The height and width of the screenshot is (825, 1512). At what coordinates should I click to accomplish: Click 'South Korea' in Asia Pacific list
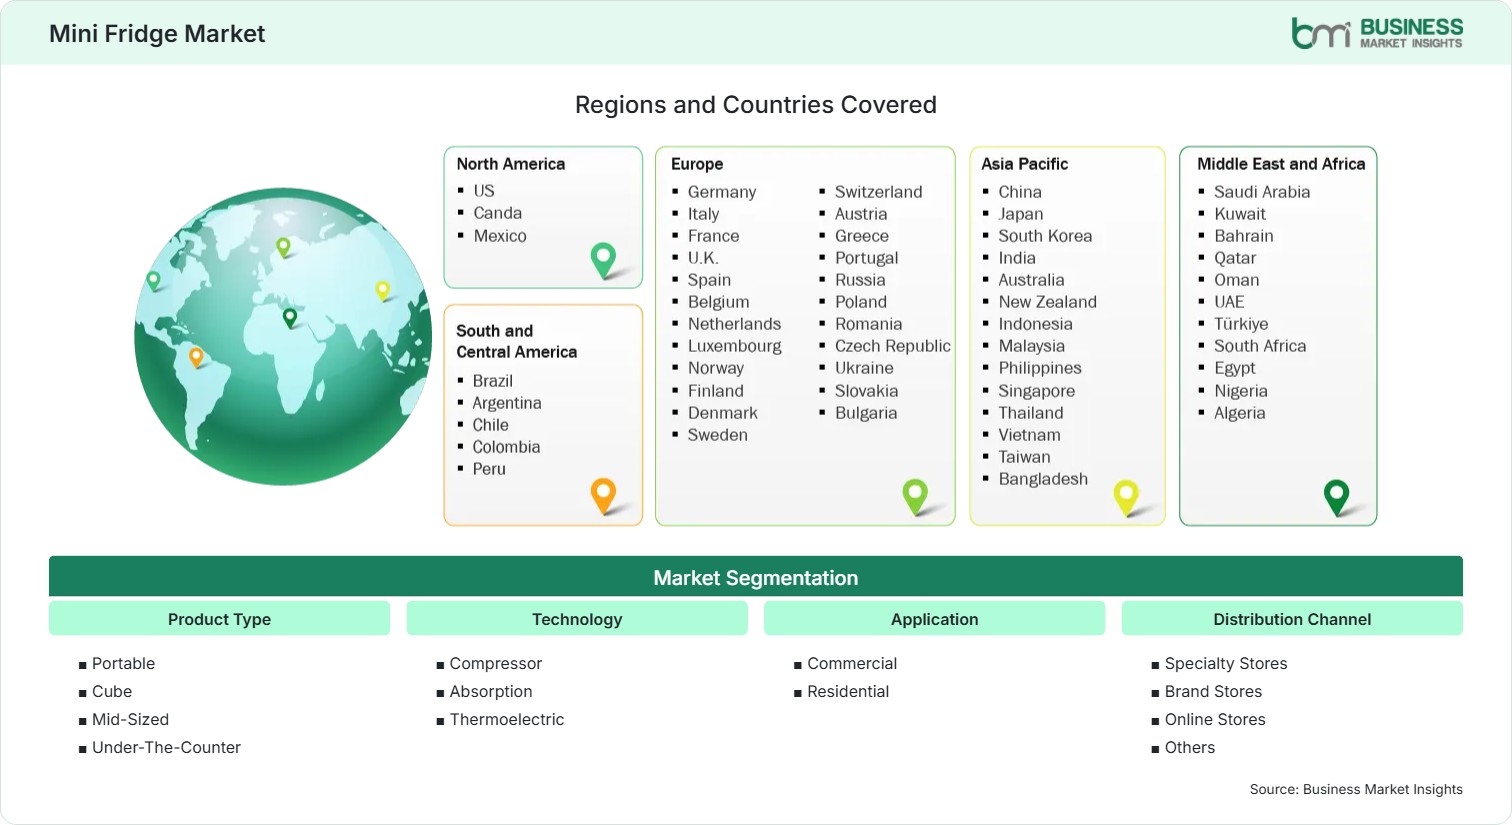[1045, 236]
